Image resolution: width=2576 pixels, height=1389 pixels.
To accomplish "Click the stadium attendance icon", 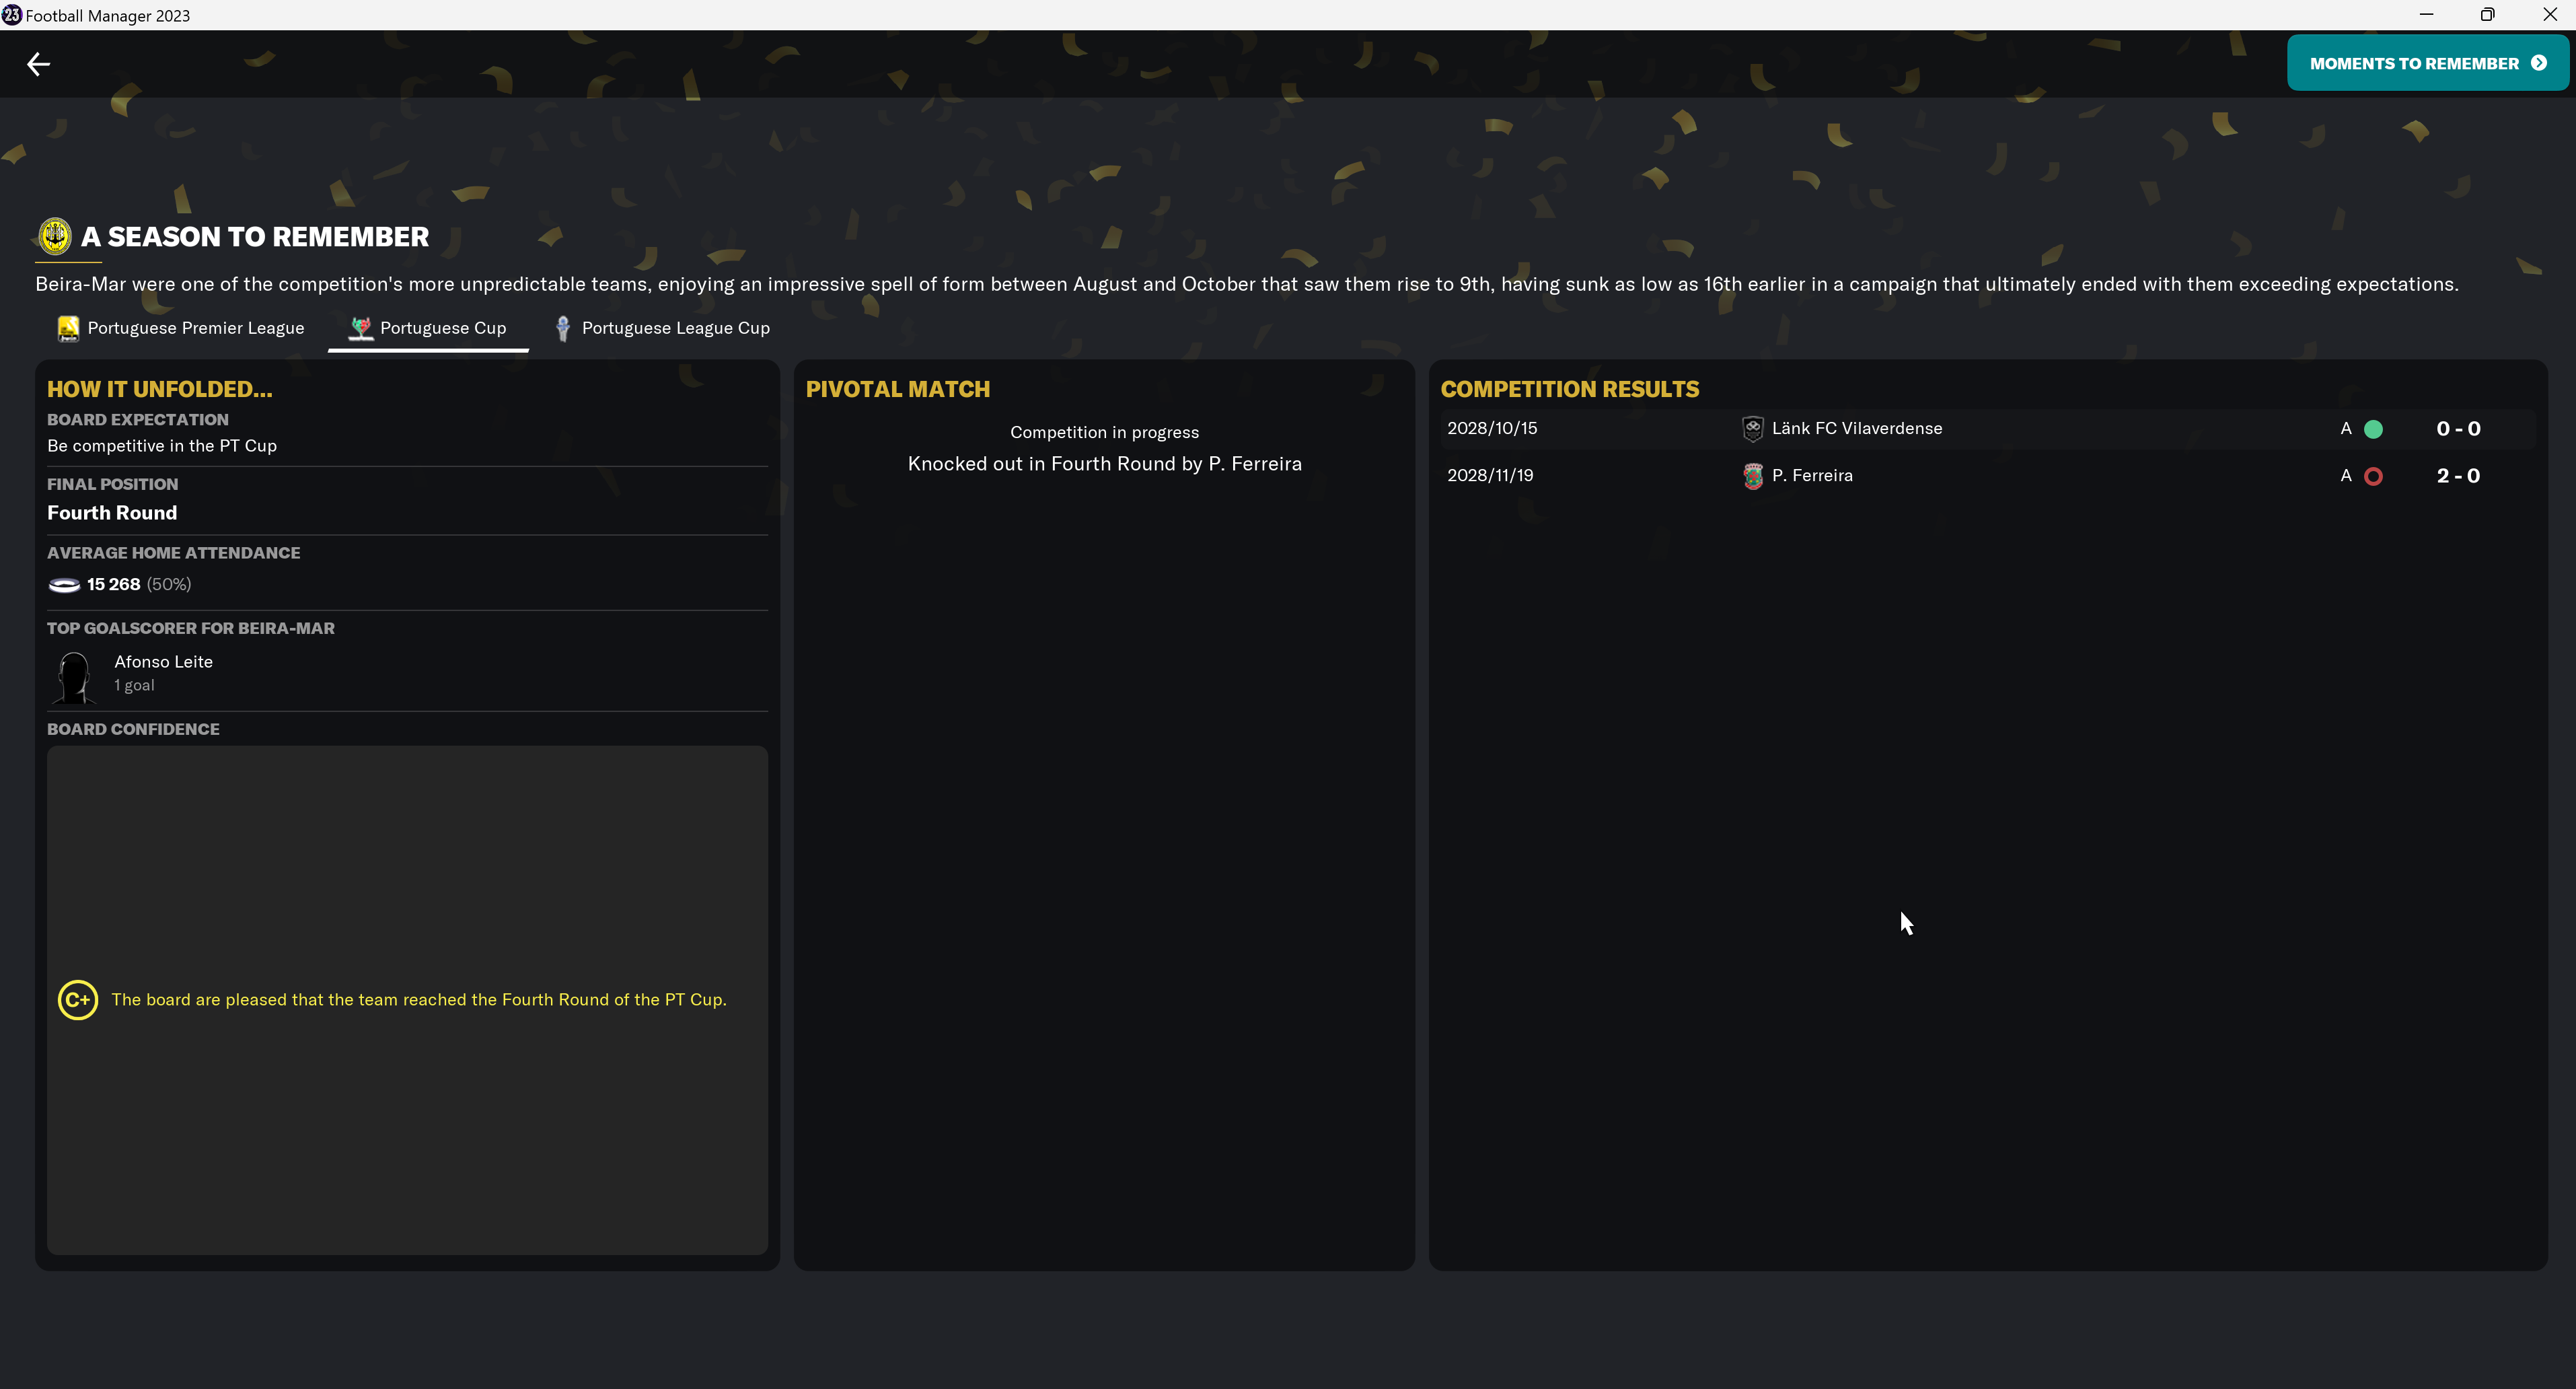I will click(x=64, y=585).
